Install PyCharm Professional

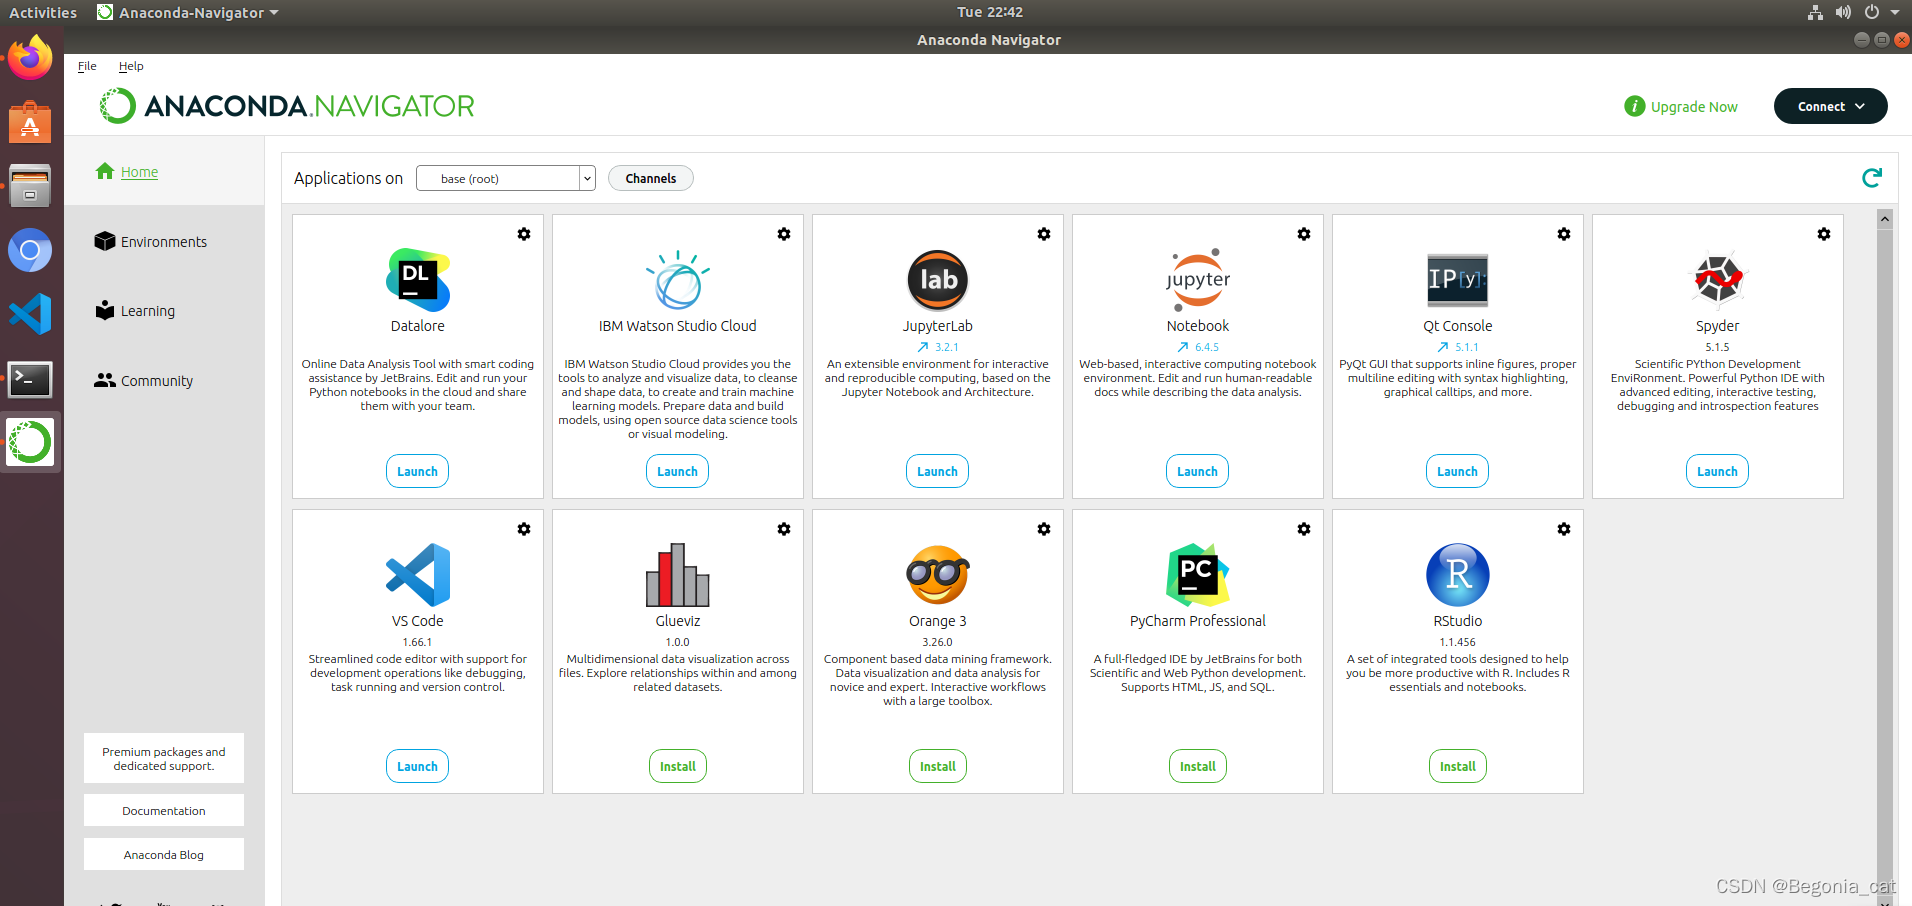pyautogui.click(x=1198, y=766)
